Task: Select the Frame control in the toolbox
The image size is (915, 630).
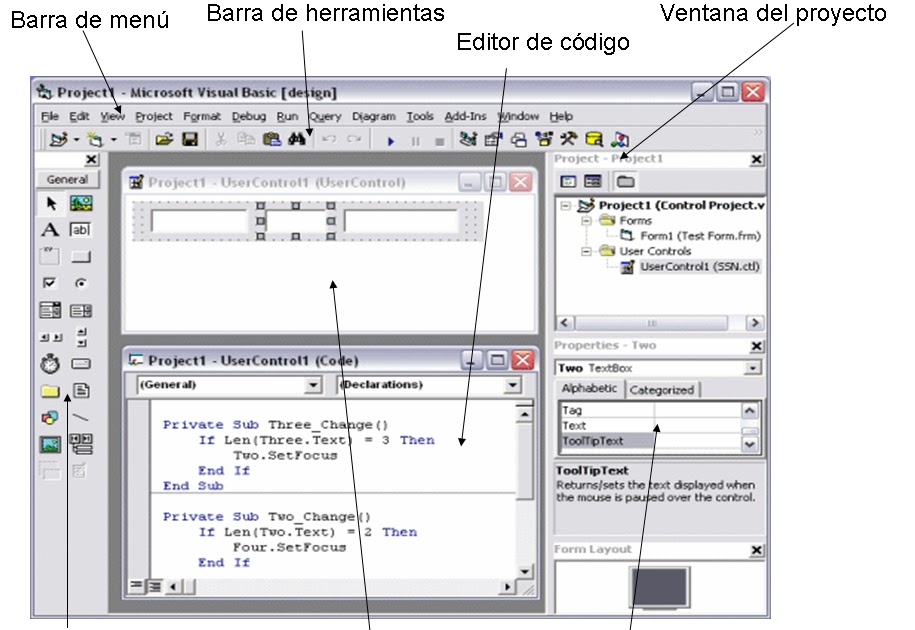Action: pyautogui.click(x=50, y=256)
